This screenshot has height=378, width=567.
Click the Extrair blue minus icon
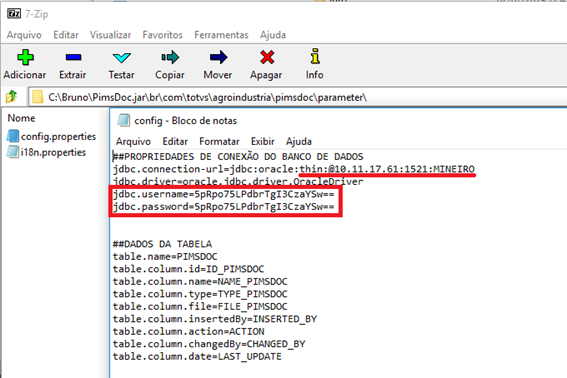[x=73, y=57]
